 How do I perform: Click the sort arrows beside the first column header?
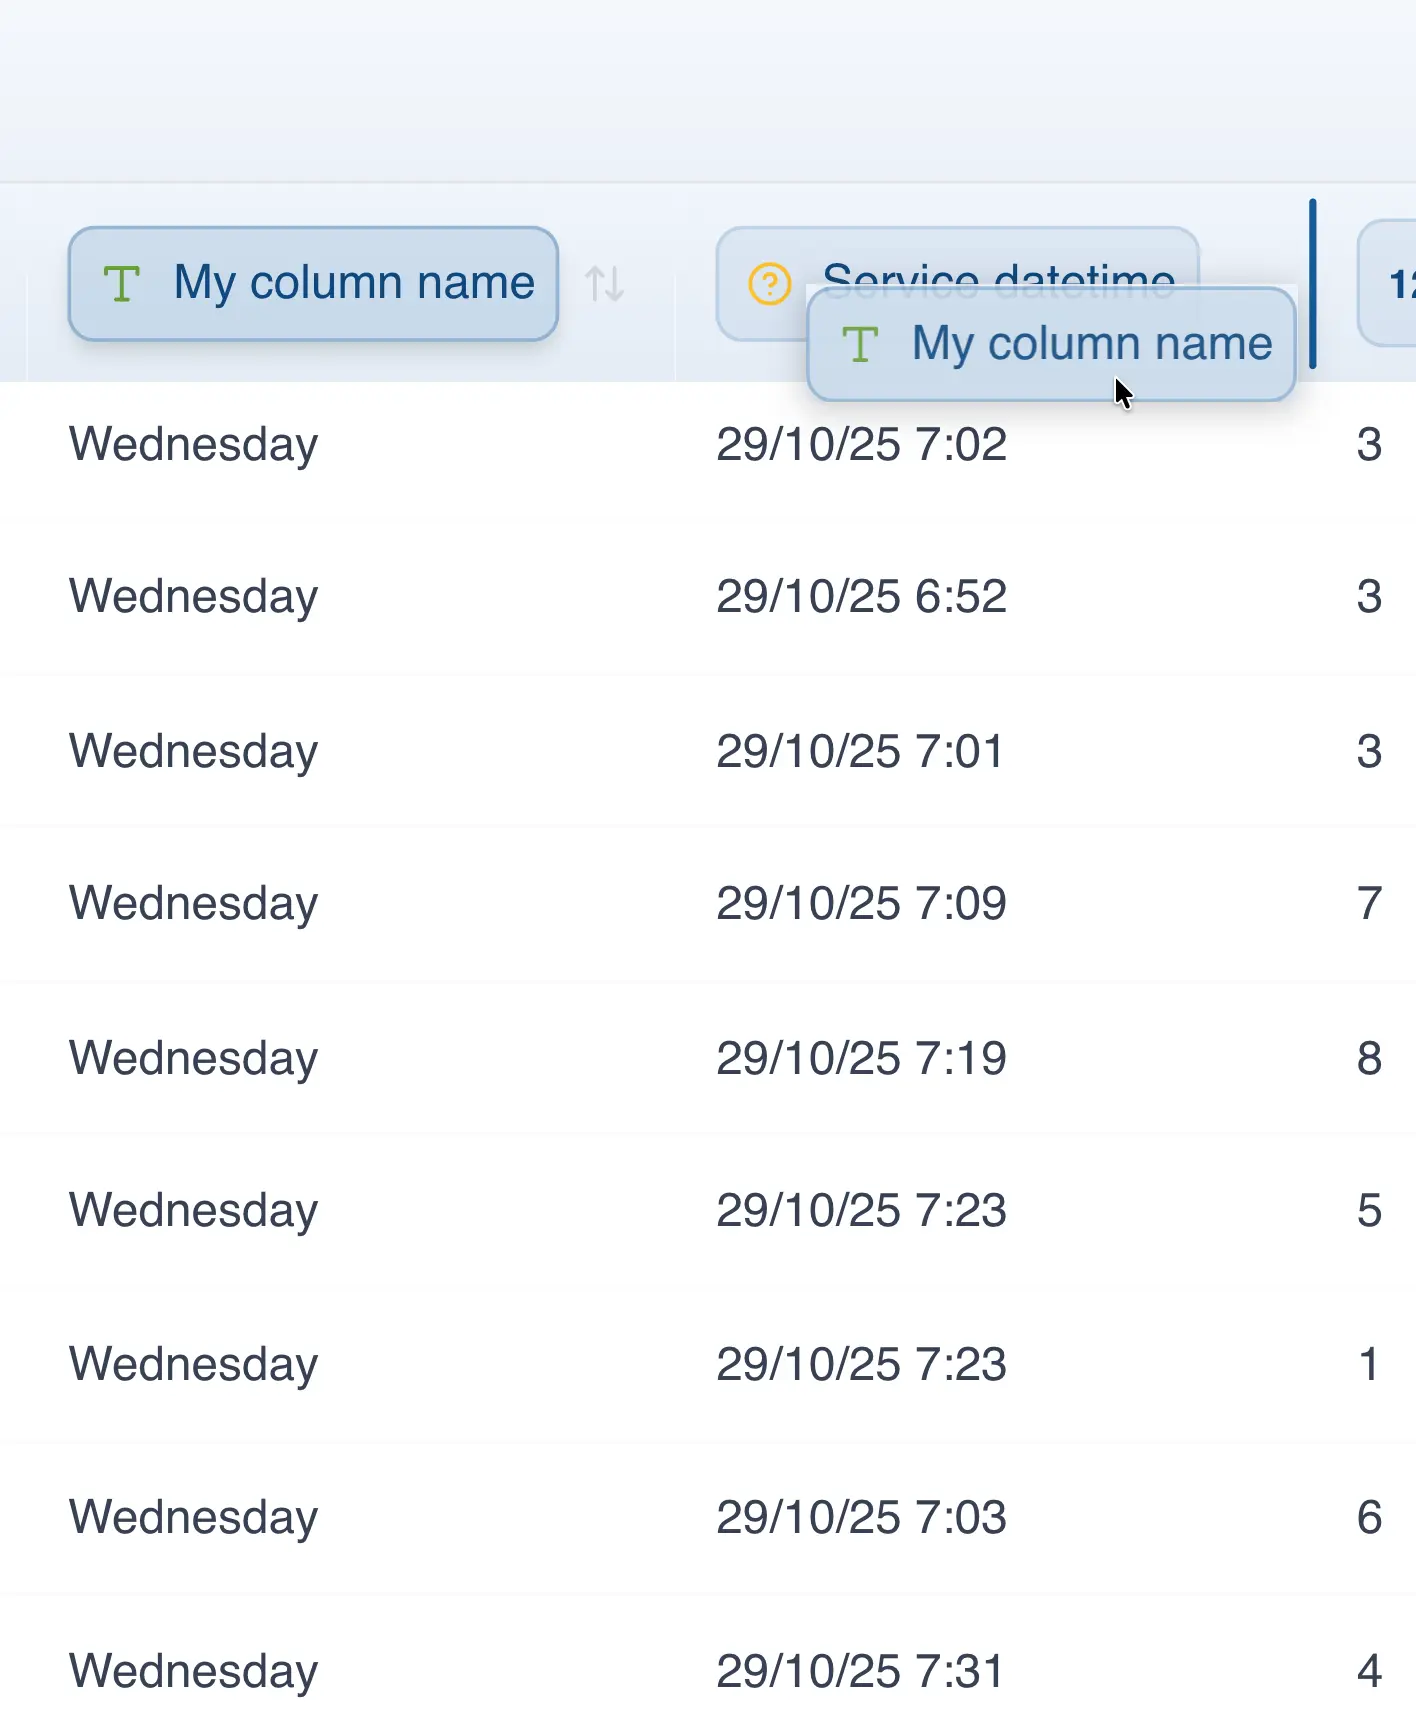tap(605, 284)
